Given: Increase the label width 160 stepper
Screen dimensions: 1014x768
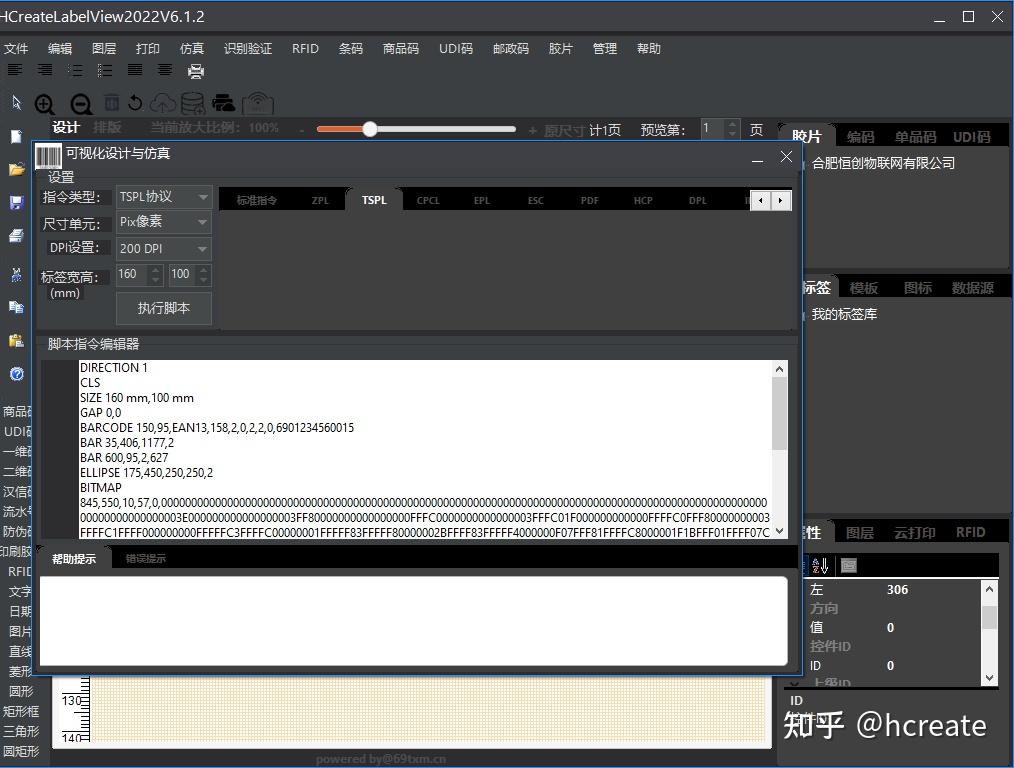Looking at the screenshot, I should click(x=155, y=270).
